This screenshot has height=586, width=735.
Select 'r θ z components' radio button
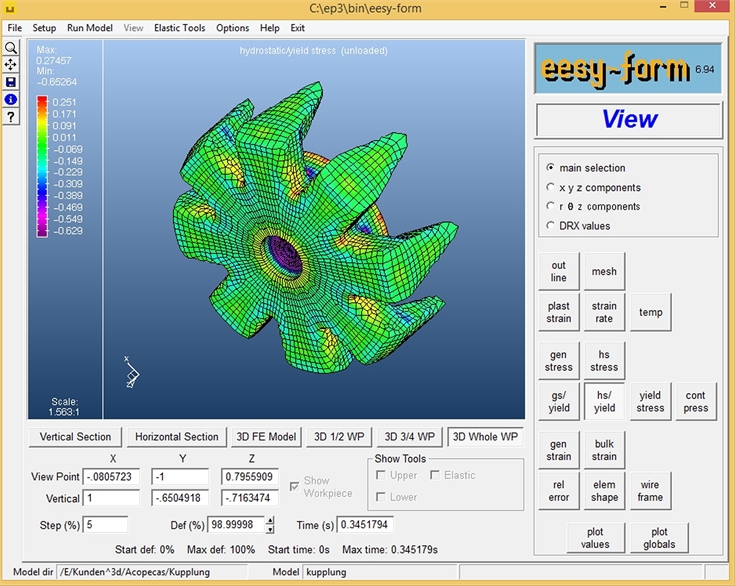[551, 207]
